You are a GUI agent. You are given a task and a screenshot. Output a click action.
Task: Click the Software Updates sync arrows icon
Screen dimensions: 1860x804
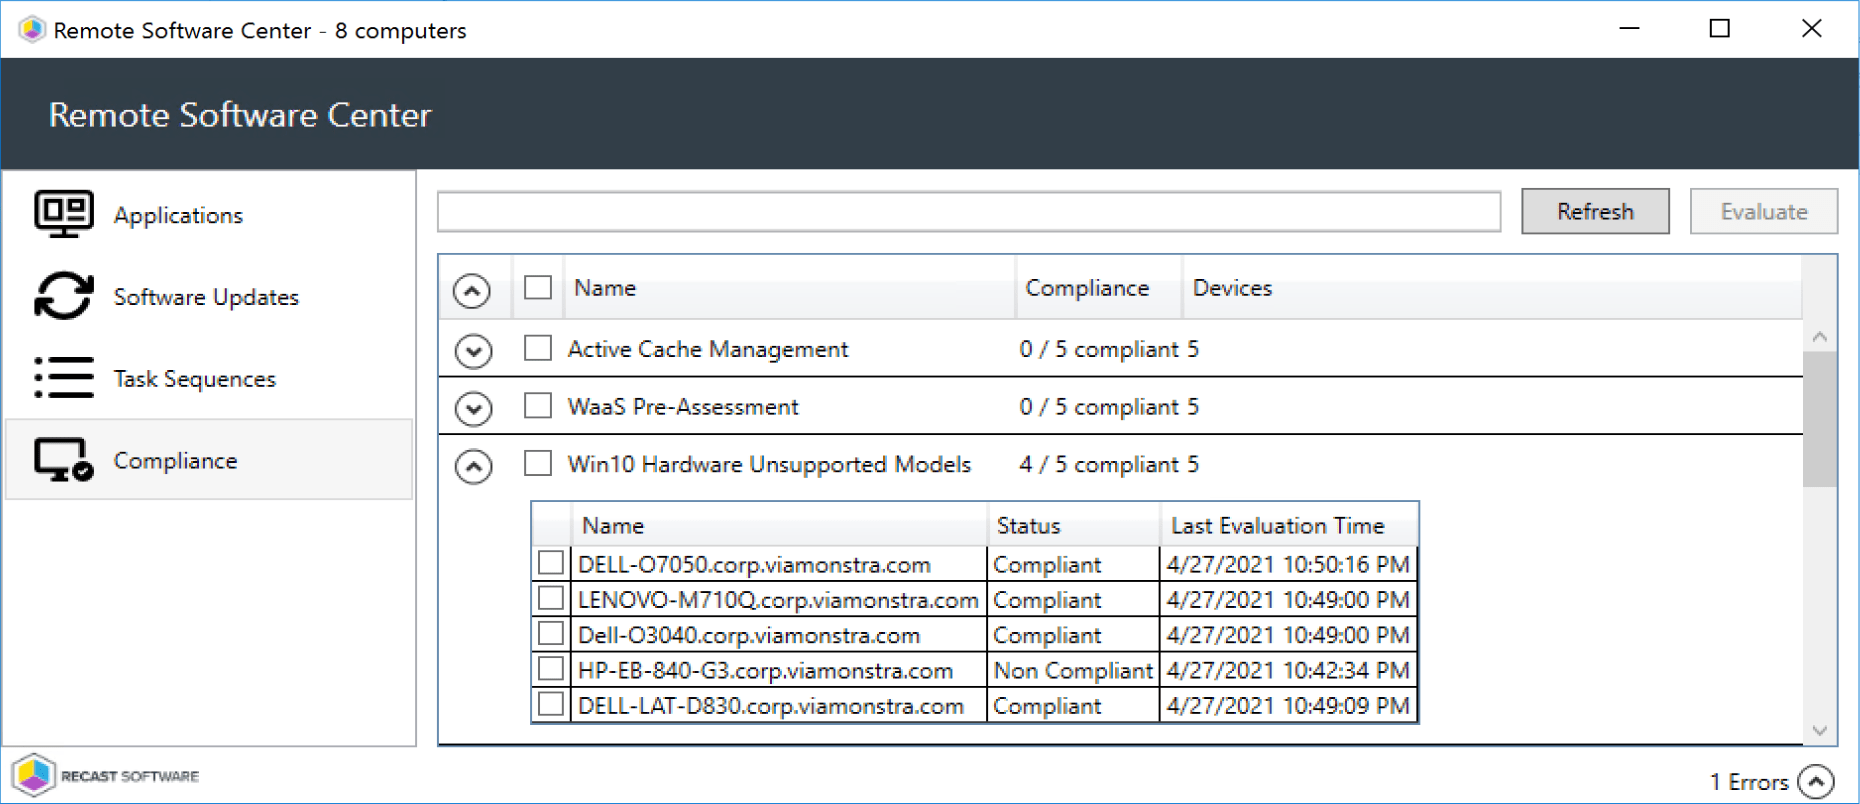point(64,296)
